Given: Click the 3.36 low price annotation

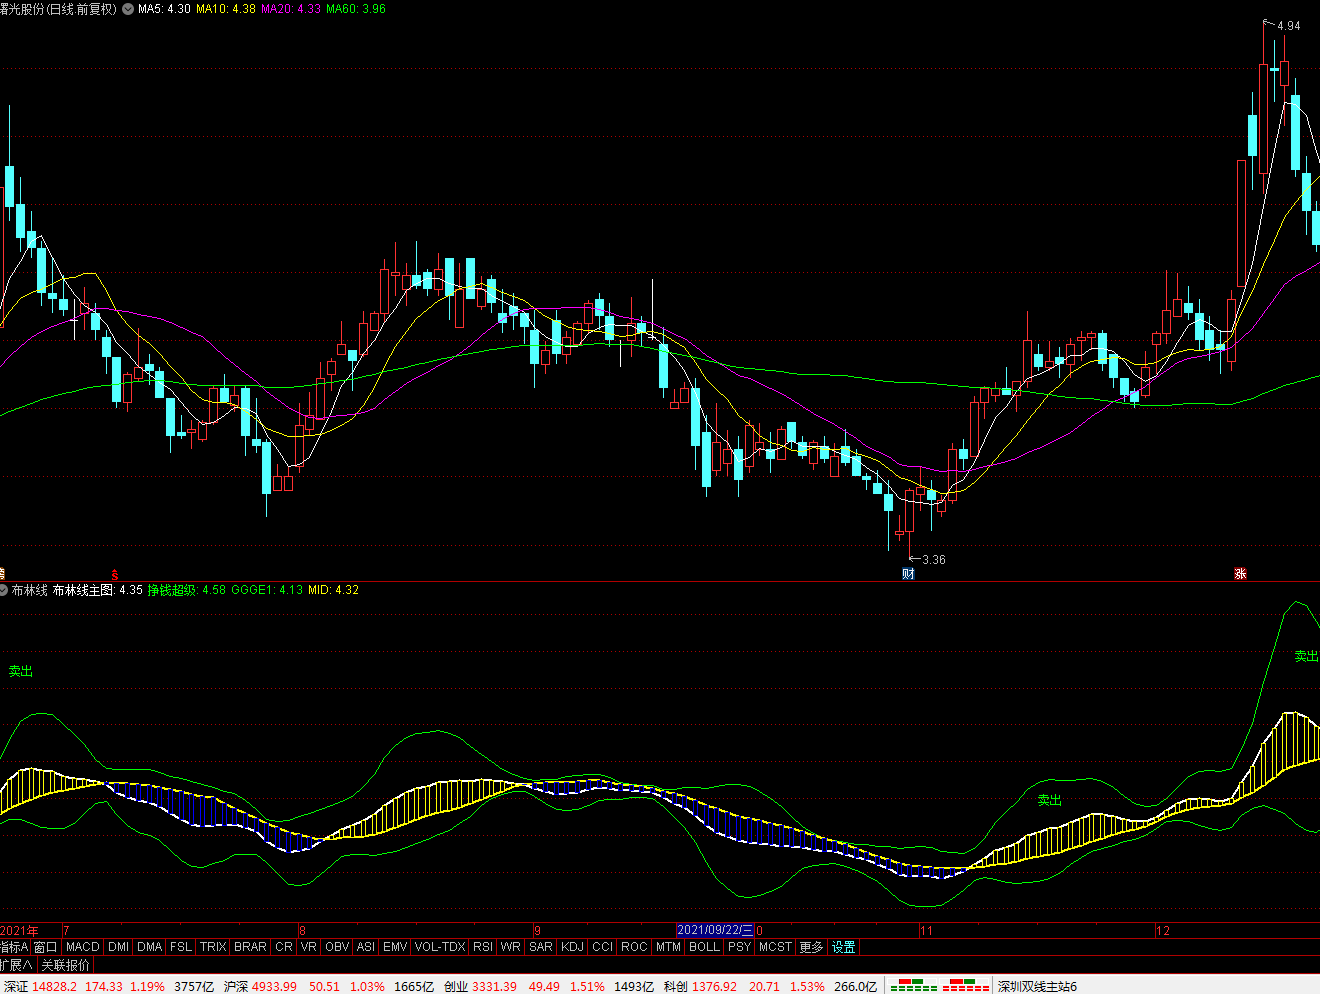Looking at the screenshot, I should coord(934,559).
